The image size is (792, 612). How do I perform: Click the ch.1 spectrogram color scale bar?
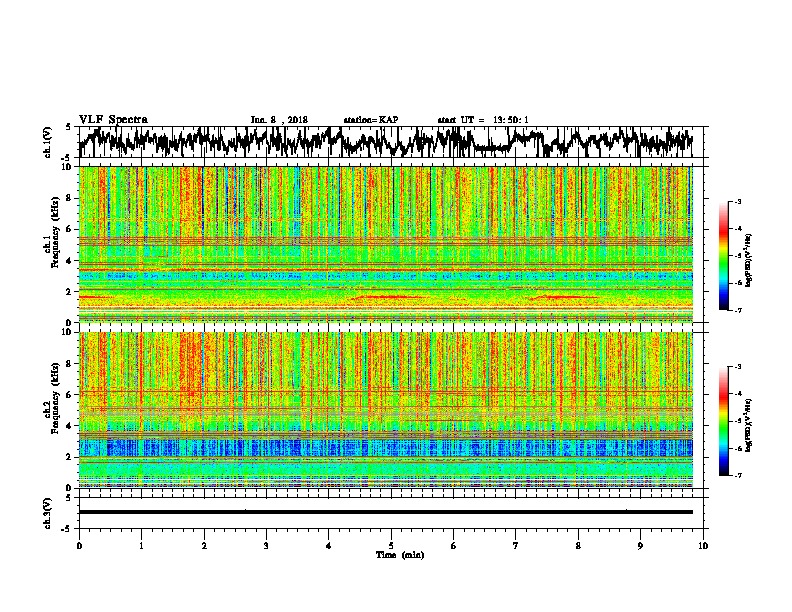click(723, 256)
